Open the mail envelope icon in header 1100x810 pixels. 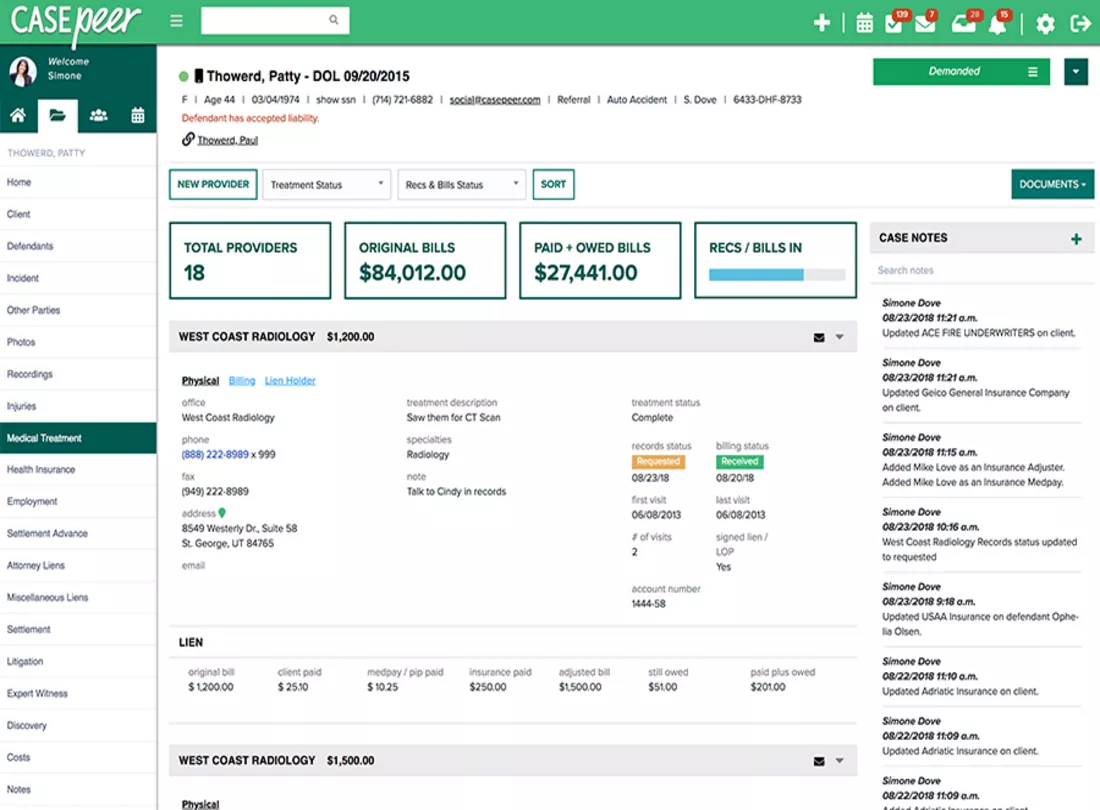click(925, 23)
